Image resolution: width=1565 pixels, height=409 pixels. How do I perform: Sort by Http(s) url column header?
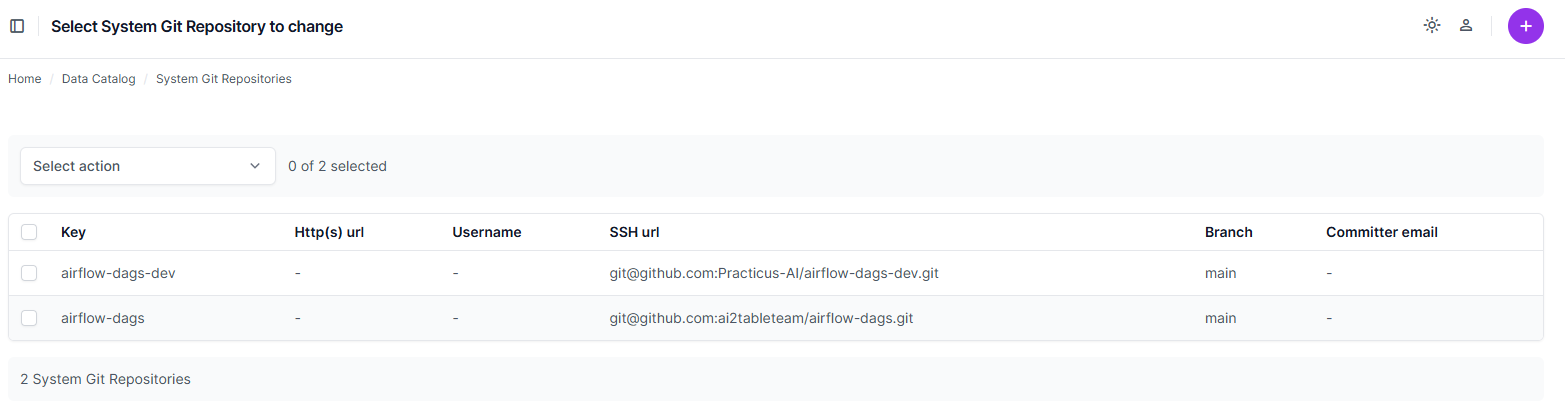click(329, 232)
